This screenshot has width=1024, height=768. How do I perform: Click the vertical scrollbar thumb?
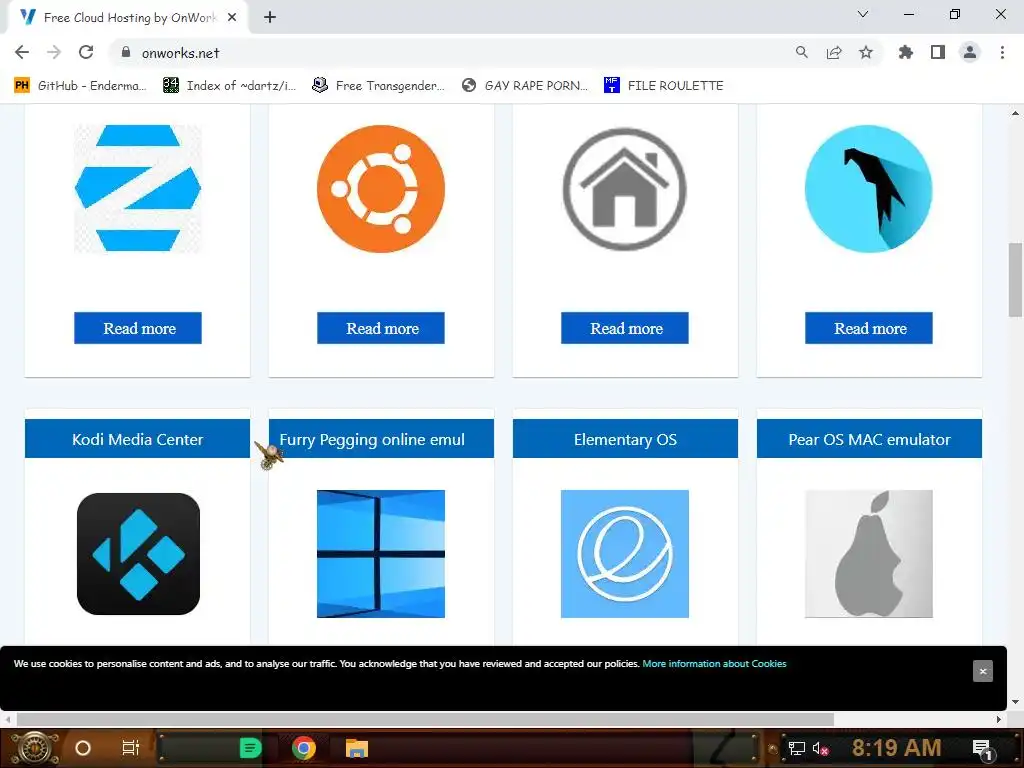click(1015, 280)
